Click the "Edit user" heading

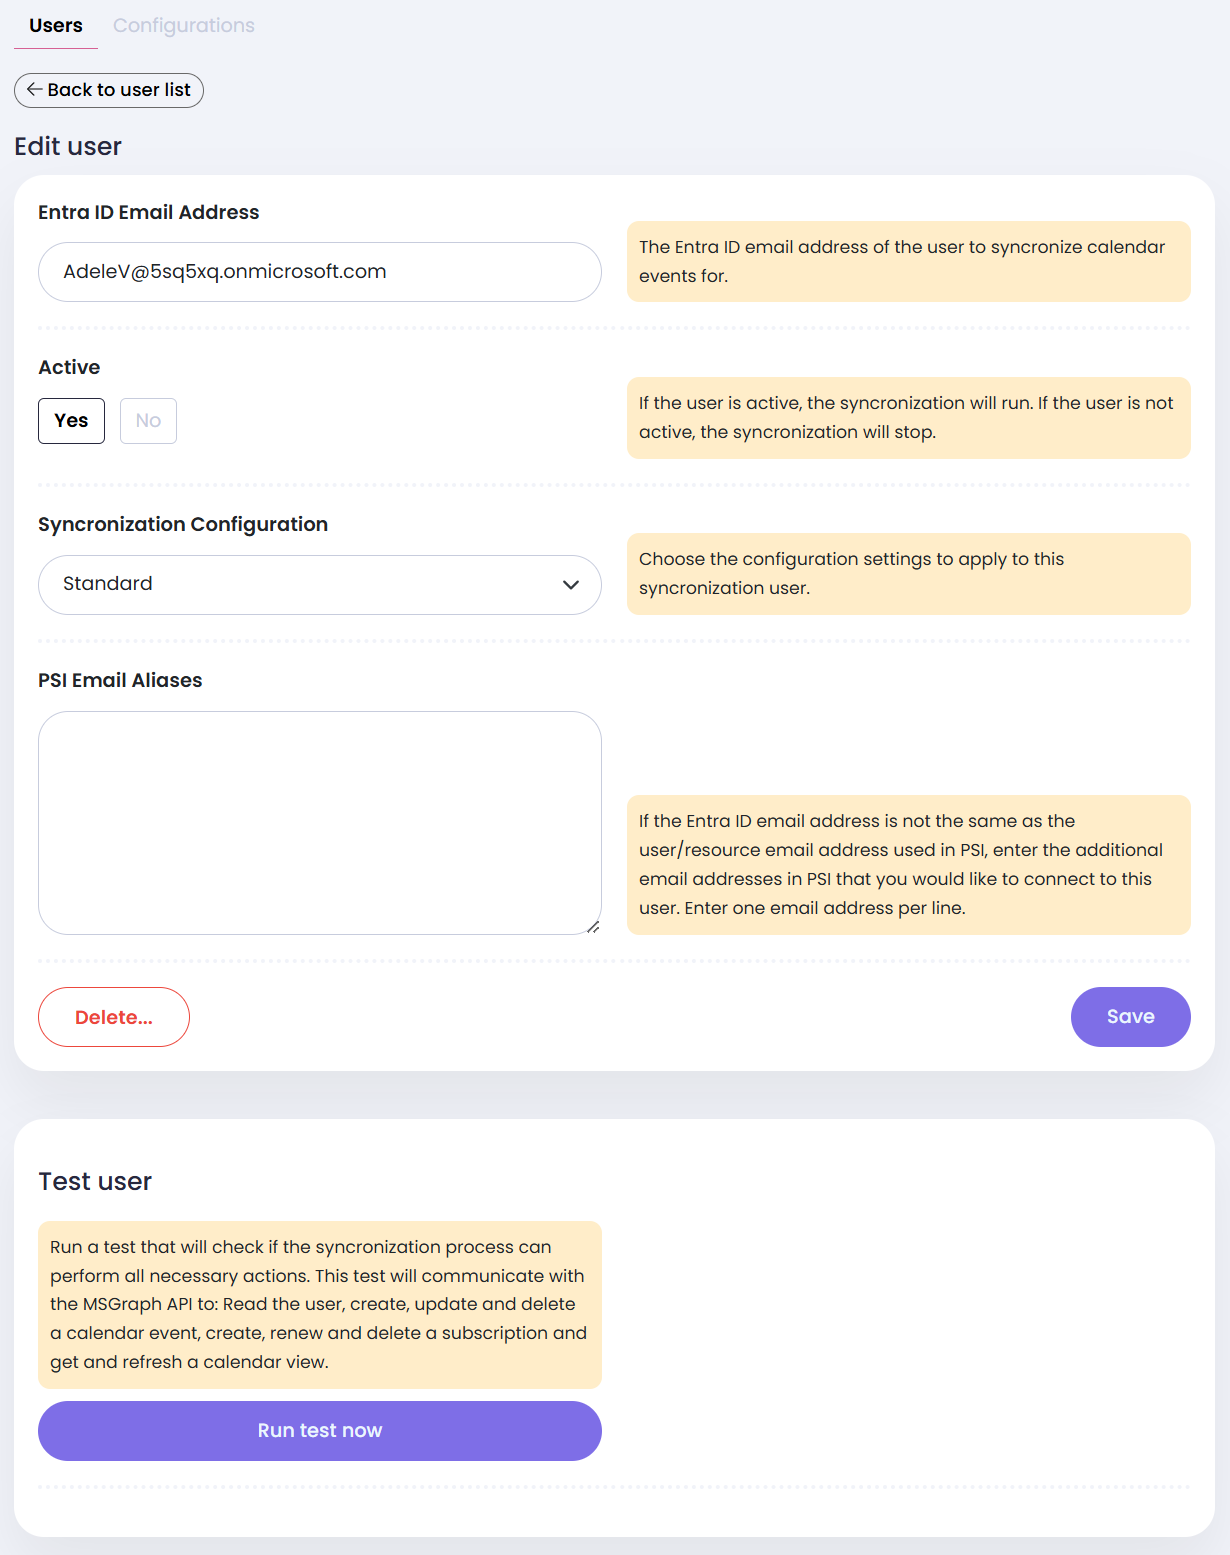(x=68, y=146)
